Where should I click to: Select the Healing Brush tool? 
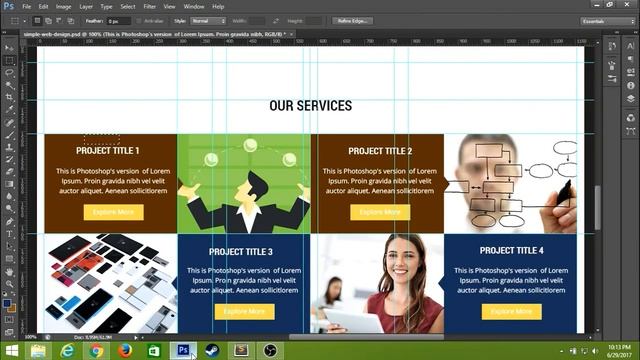coord(9,122)
